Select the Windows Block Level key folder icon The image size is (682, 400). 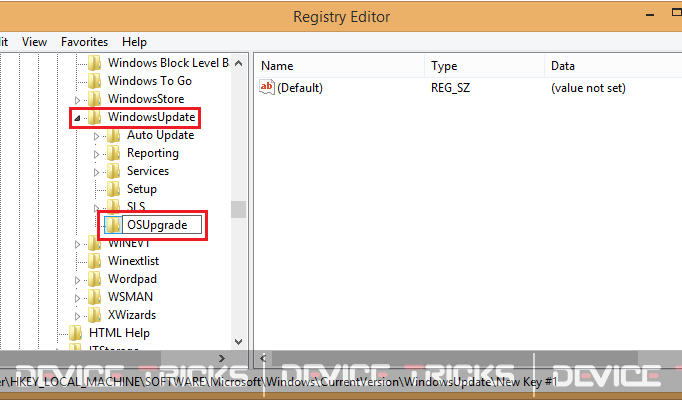tap(94, 63)
